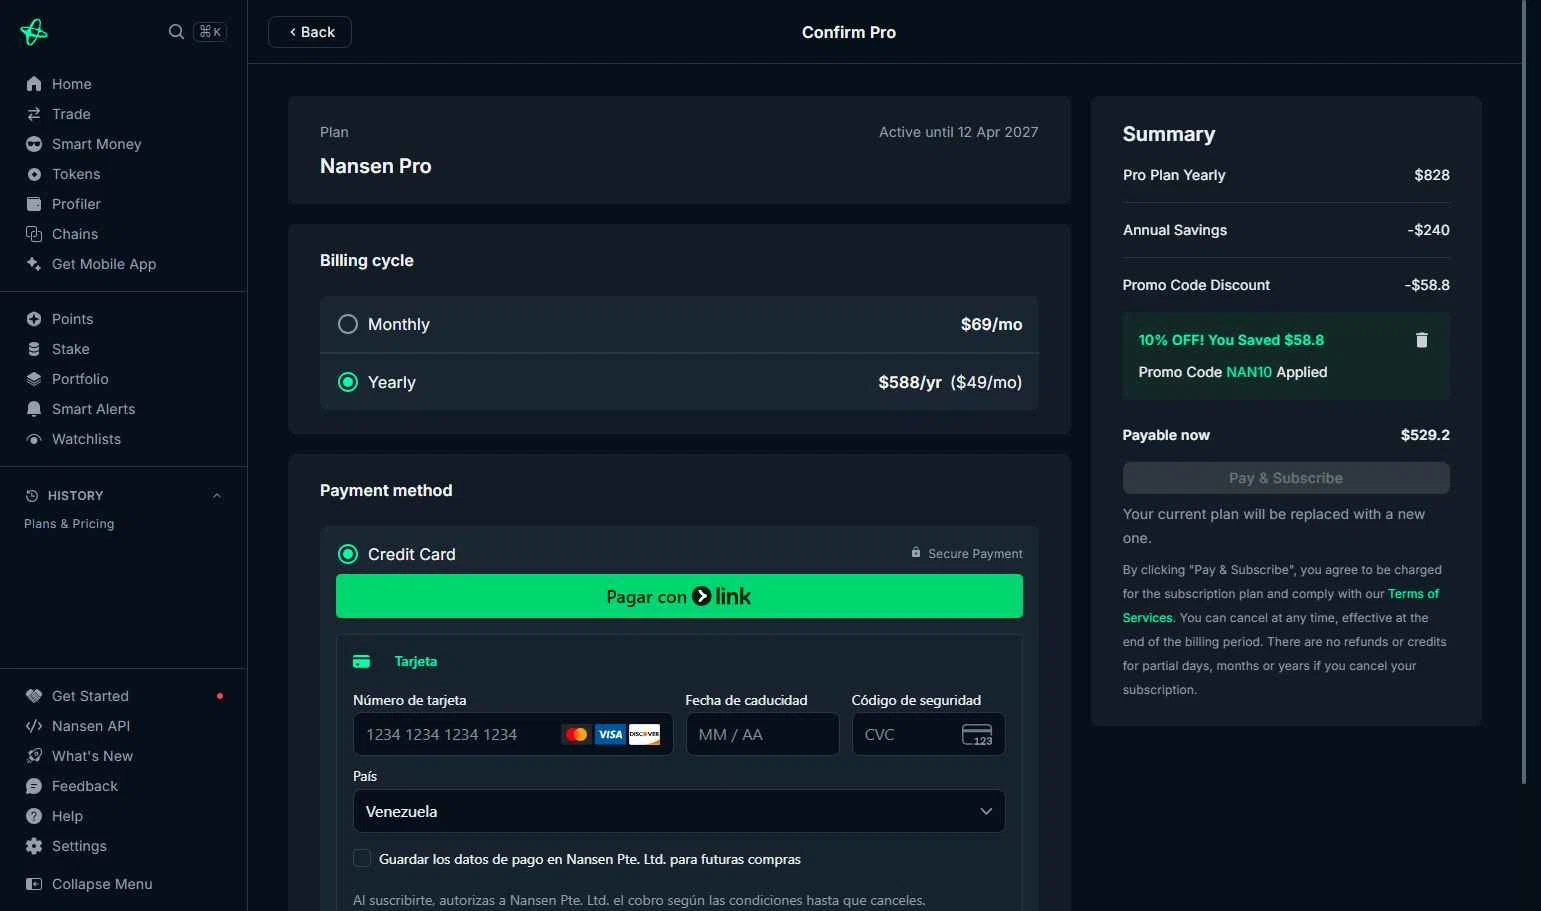This screenshot has width=1541, height=911.
Task: Click the Get Started icon
Action: click(x=34, y=696)
